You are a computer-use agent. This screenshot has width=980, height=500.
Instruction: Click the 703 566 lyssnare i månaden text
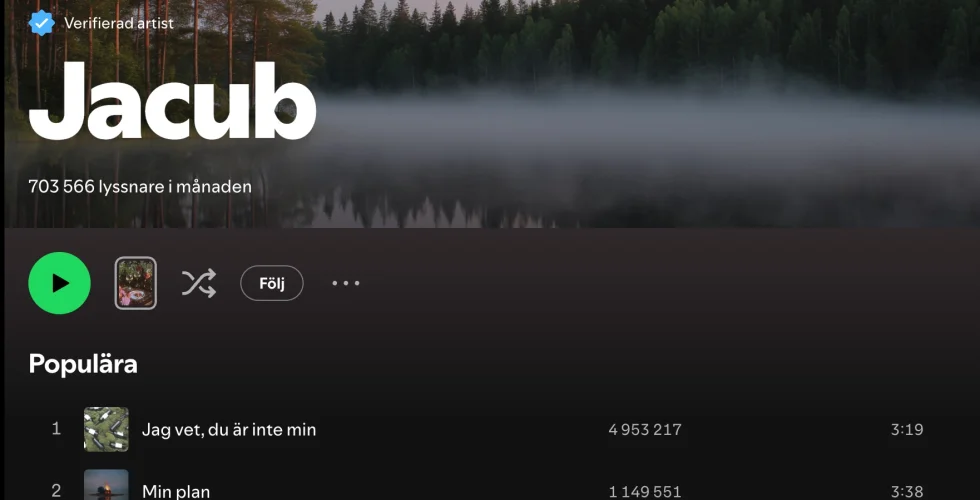pyautogui.click(x=140, y=186)
